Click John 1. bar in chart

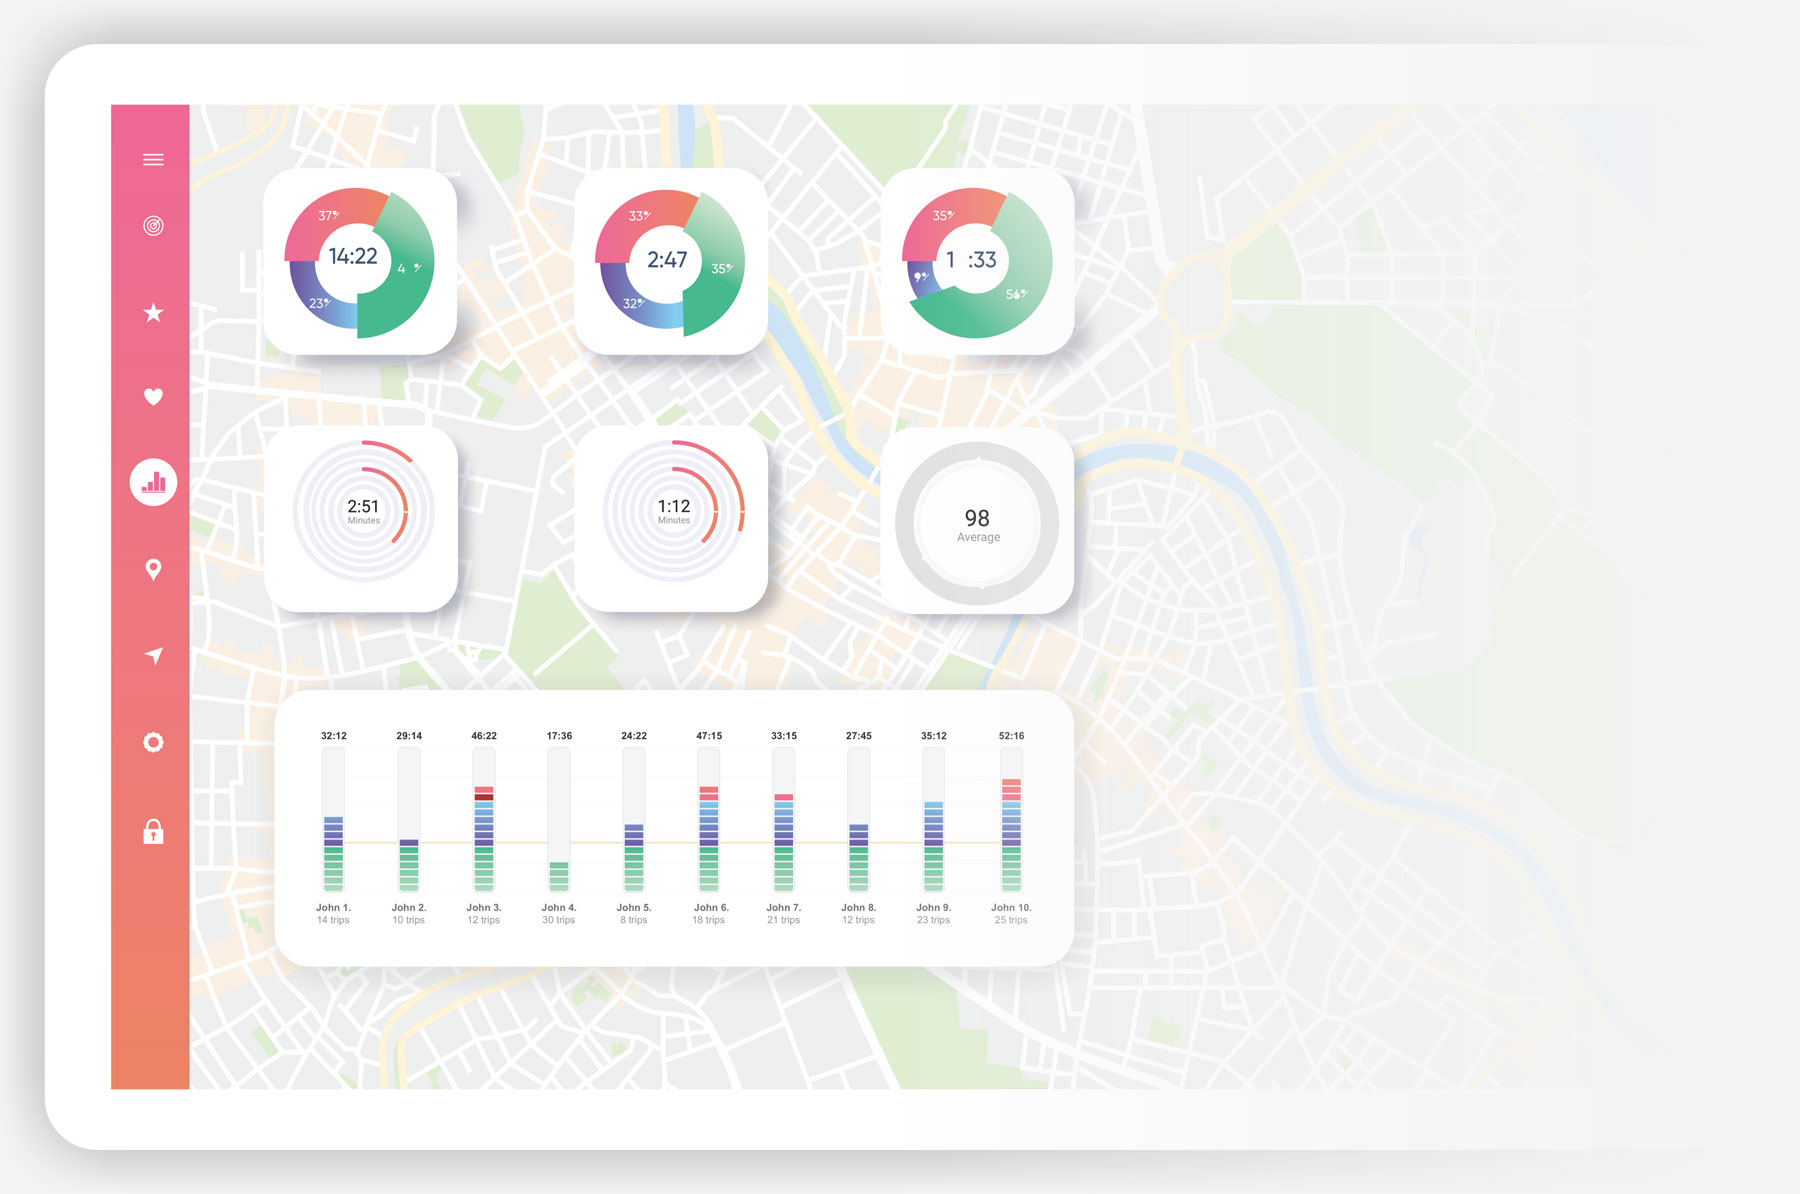333,820
